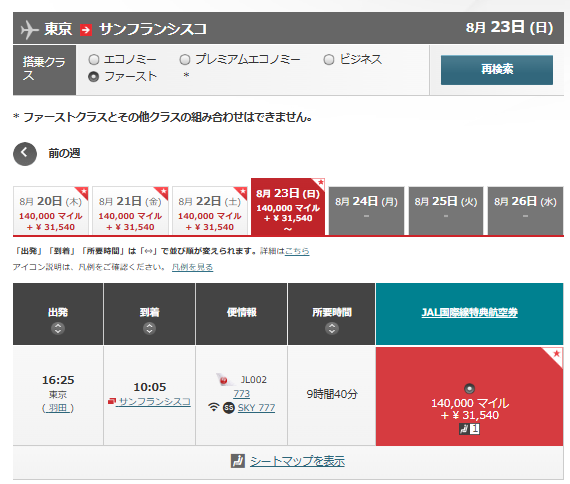The width and height of the screenshot is (570, 484).
Task: Sort flights by 所要時間
Action: coord(332,329)
